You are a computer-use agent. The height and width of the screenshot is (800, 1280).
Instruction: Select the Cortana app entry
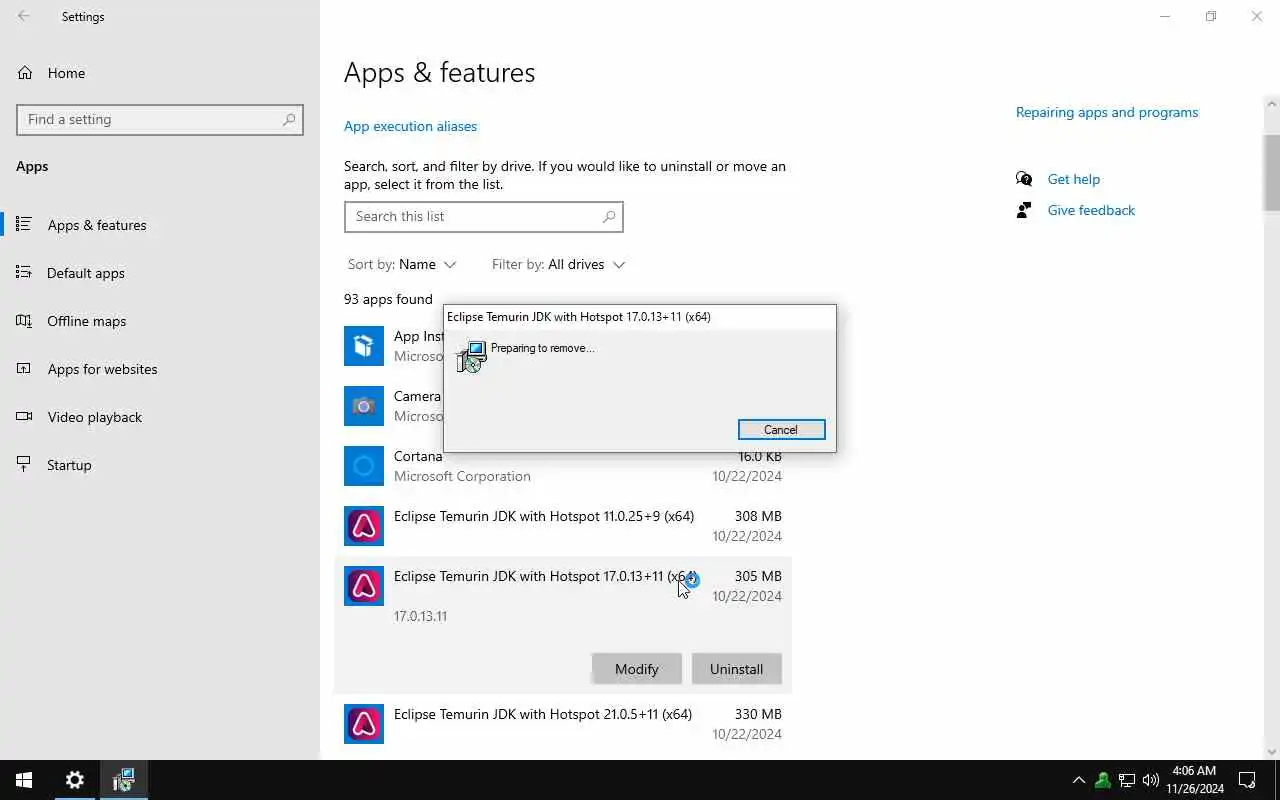563,468
